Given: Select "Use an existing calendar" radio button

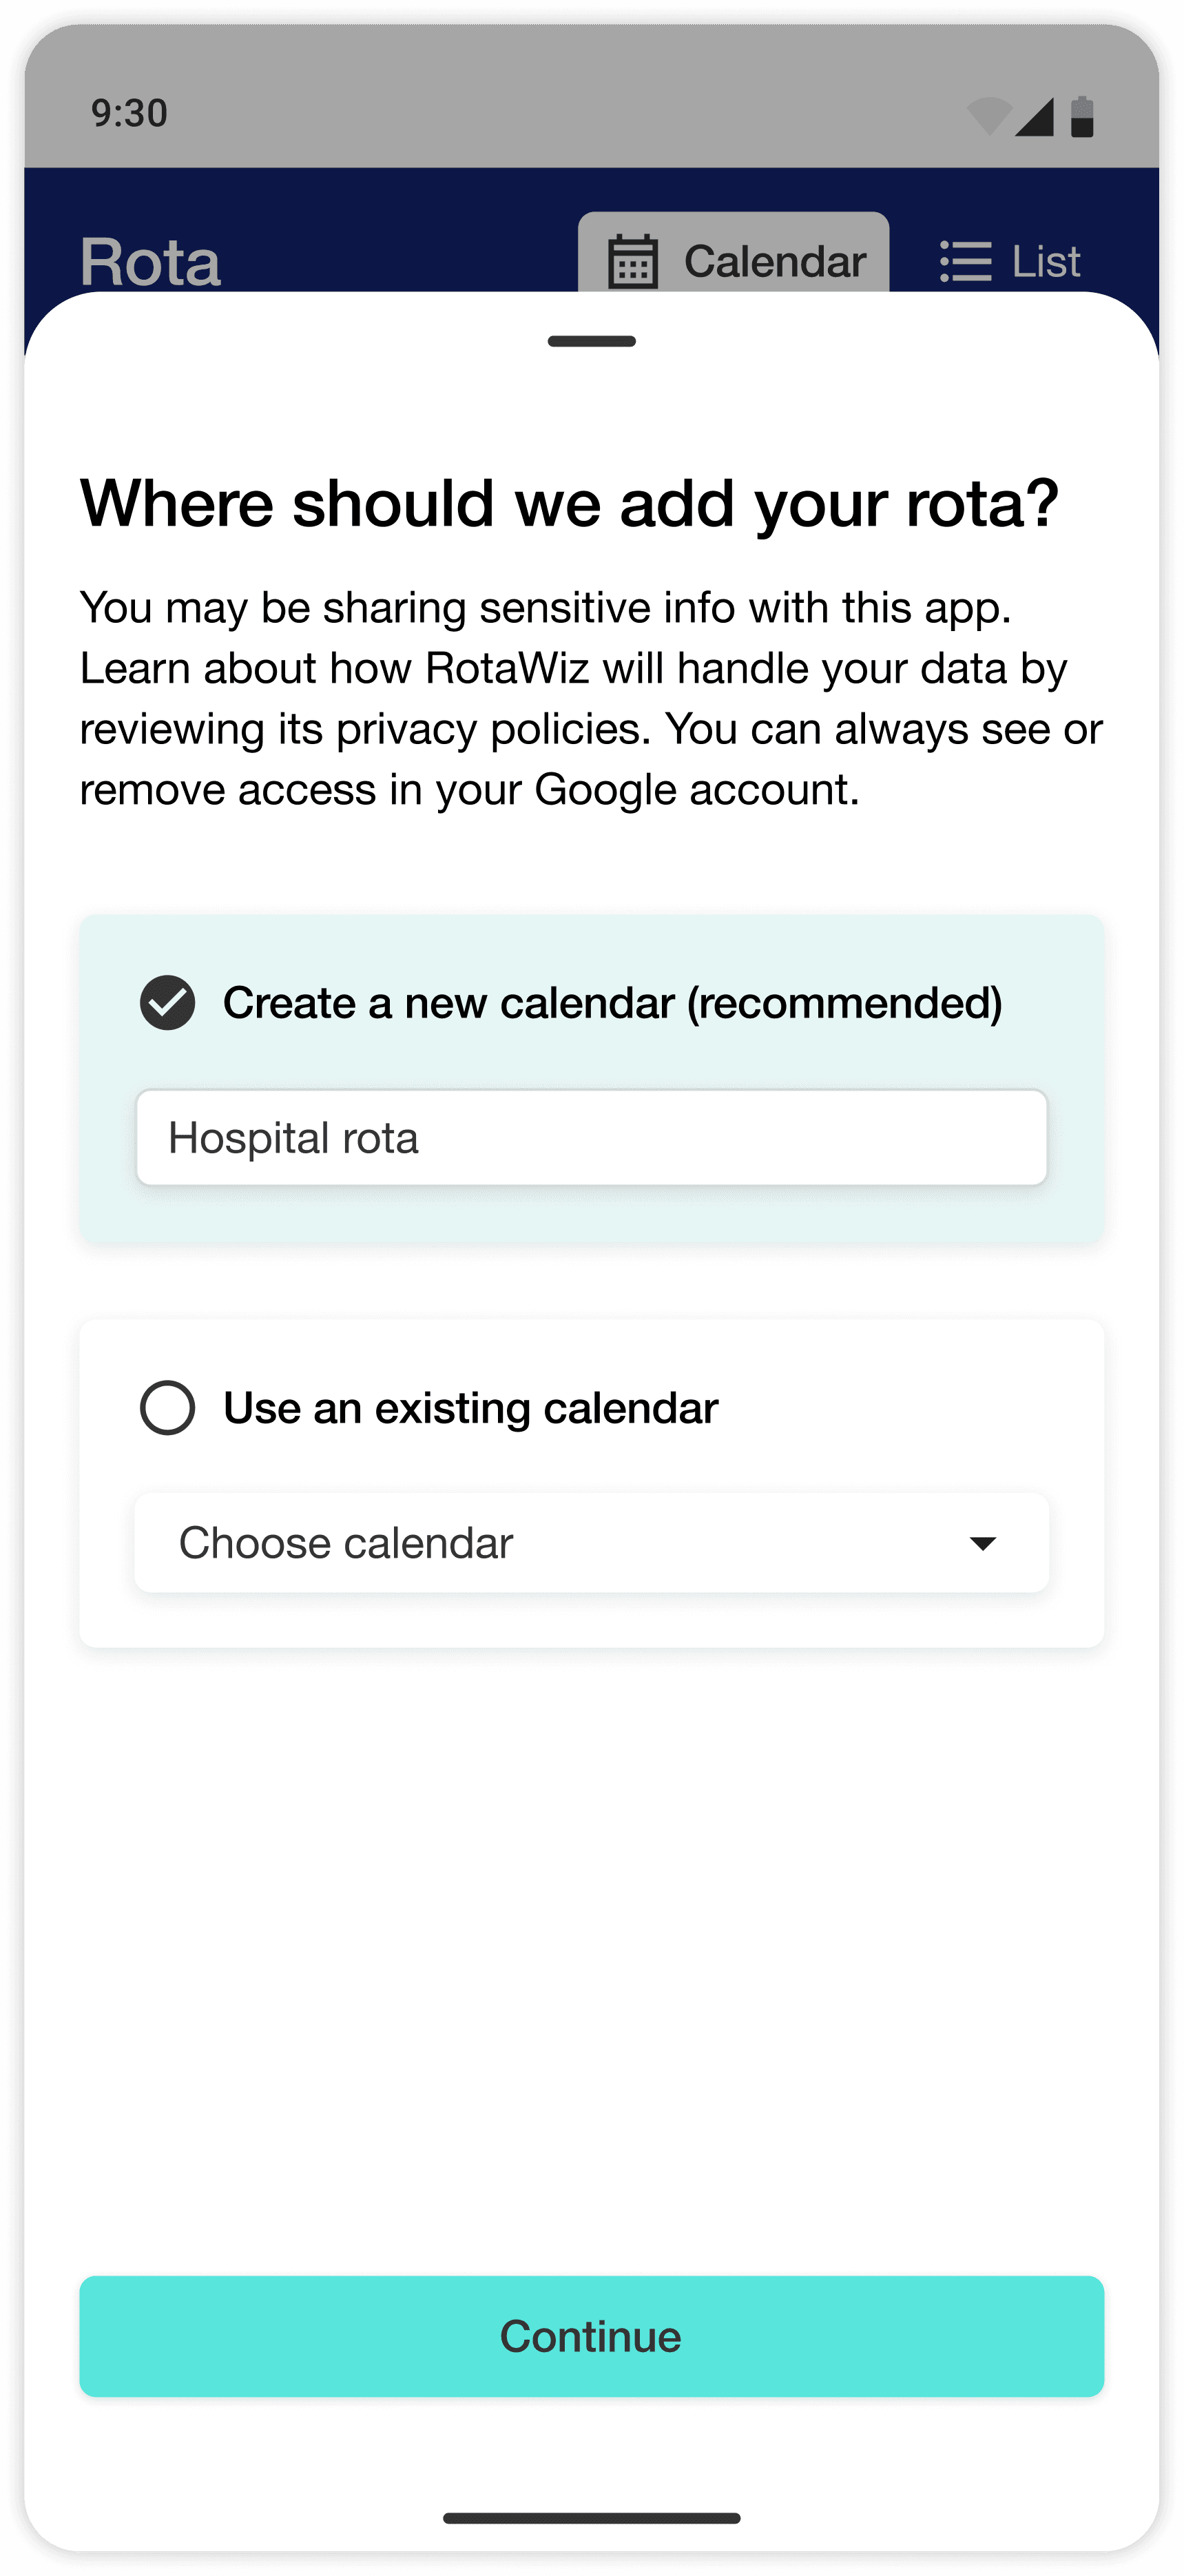Looking at the screenshot, I should [x=167, y=1408].
